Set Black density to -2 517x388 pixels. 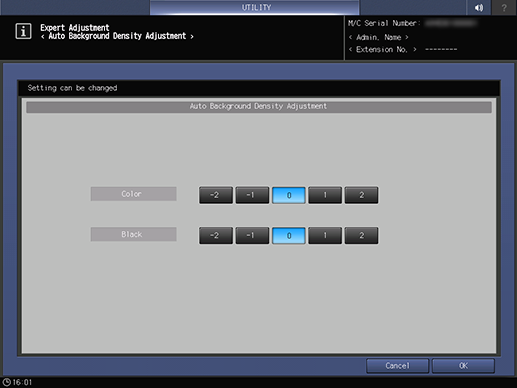click(216, 236)
